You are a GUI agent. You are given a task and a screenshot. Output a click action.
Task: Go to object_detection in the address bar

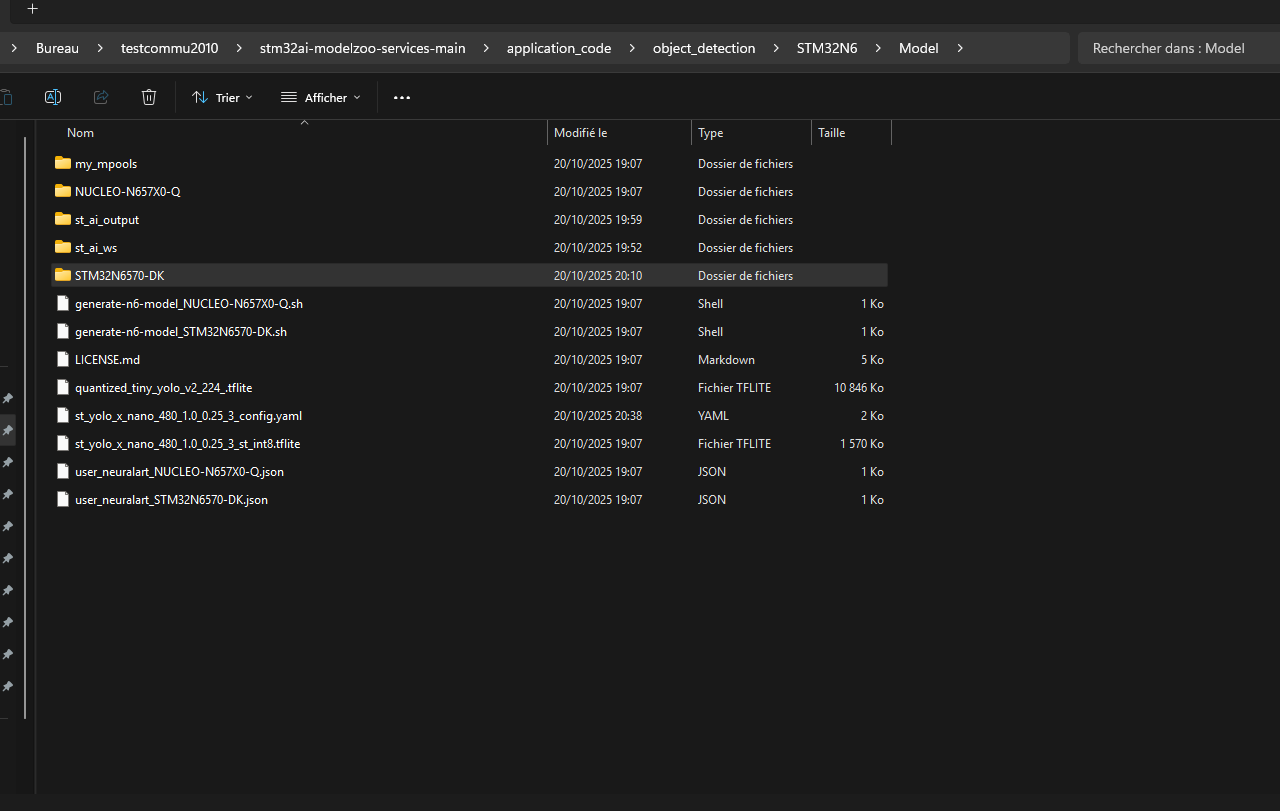(704, 48)
